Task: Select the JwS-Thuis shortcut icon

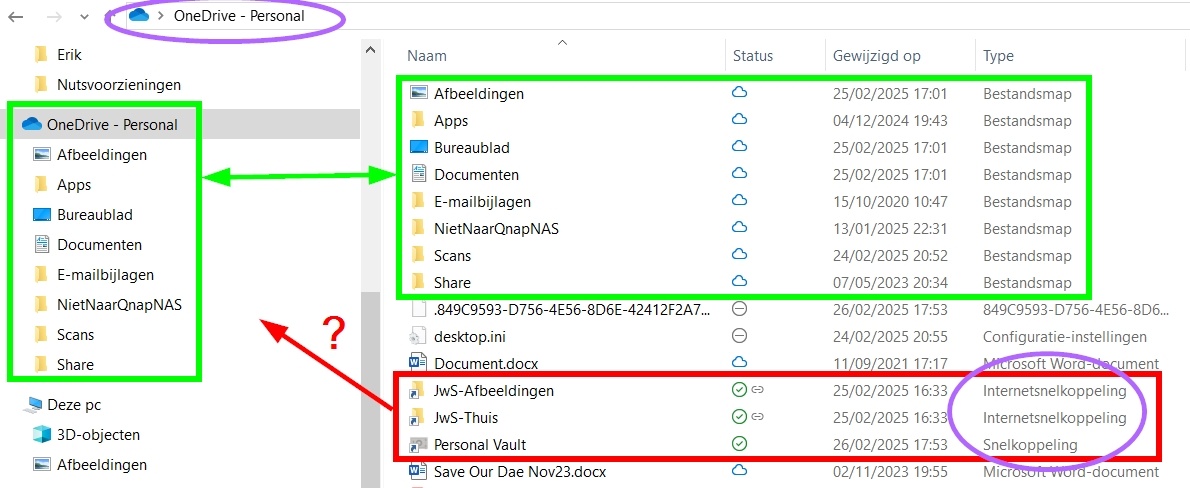Action: point(417,417)
